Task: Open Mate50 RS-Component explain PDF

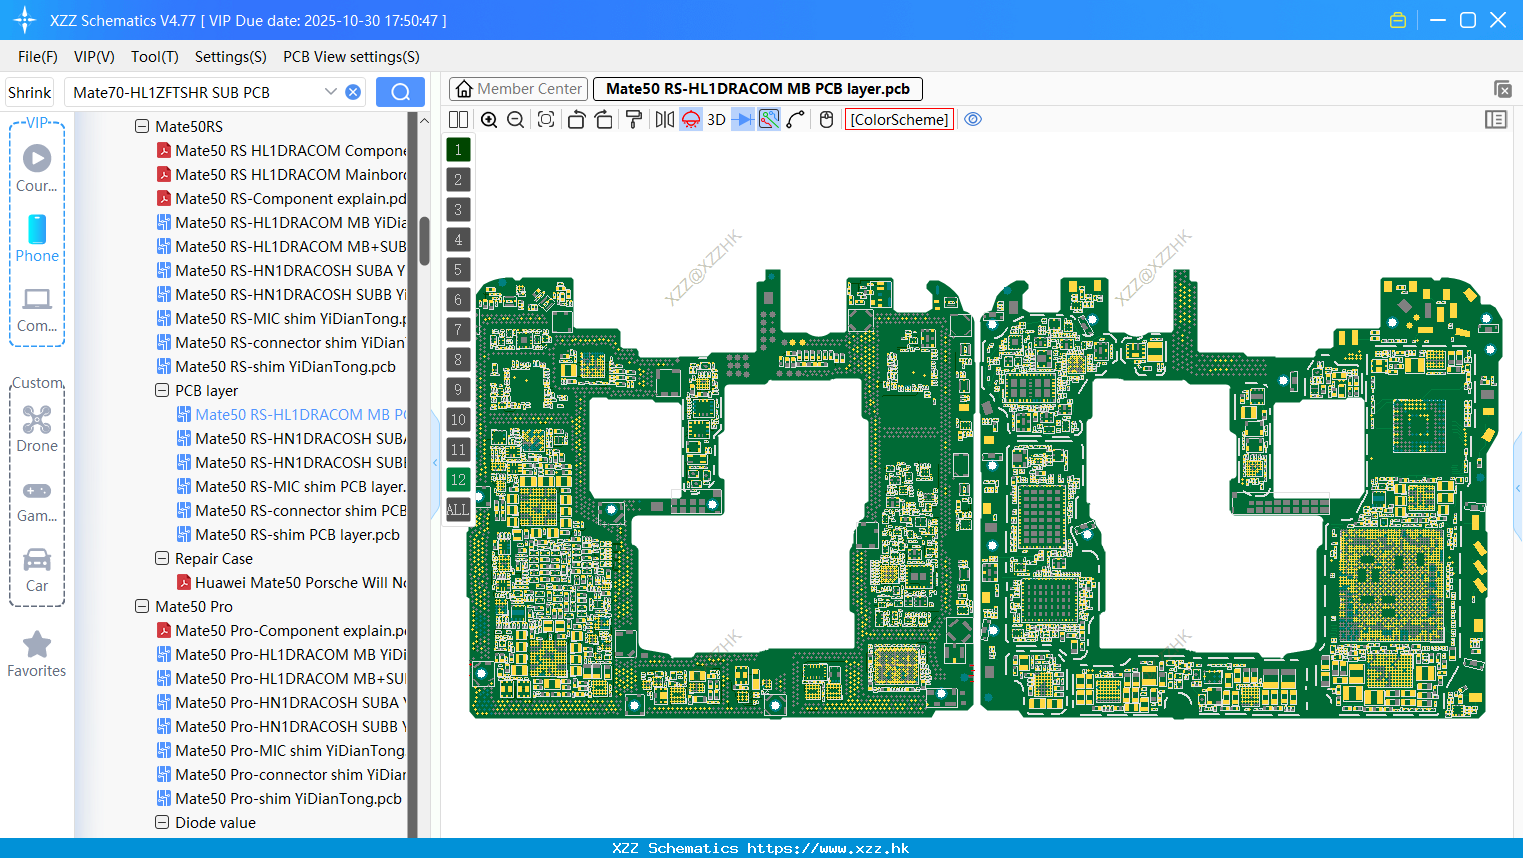Action: [282, 198]
